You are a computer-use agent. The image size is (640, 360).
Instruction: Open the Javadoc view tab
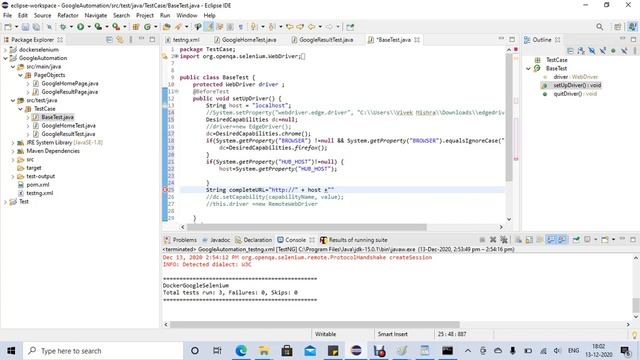pos(216,240)
